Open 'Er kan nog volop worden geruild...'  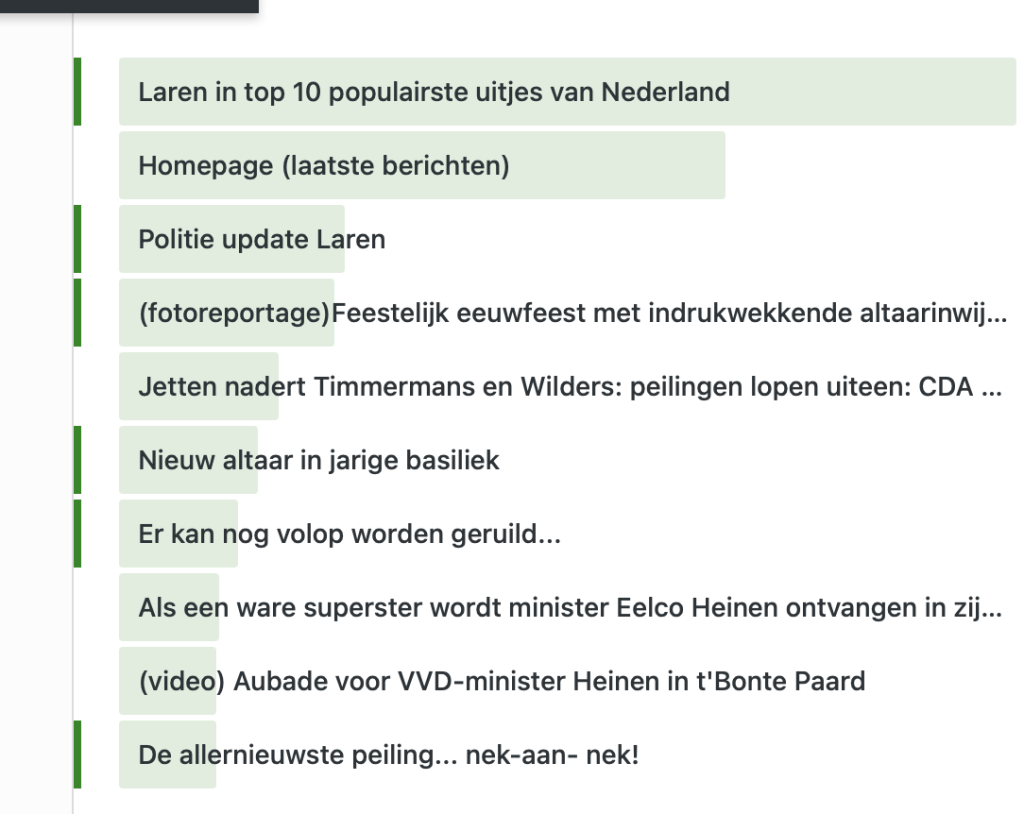click(x=349, y=535)
